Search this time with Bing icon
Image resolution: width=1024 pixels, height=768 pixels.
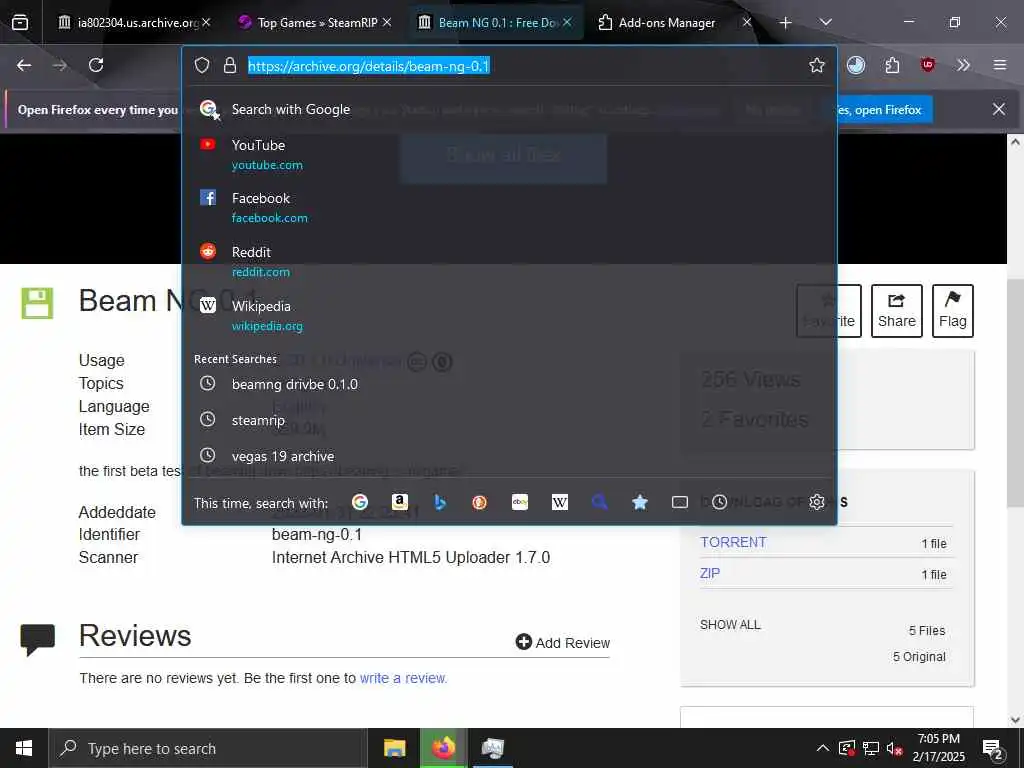click(x=440, y=502)
